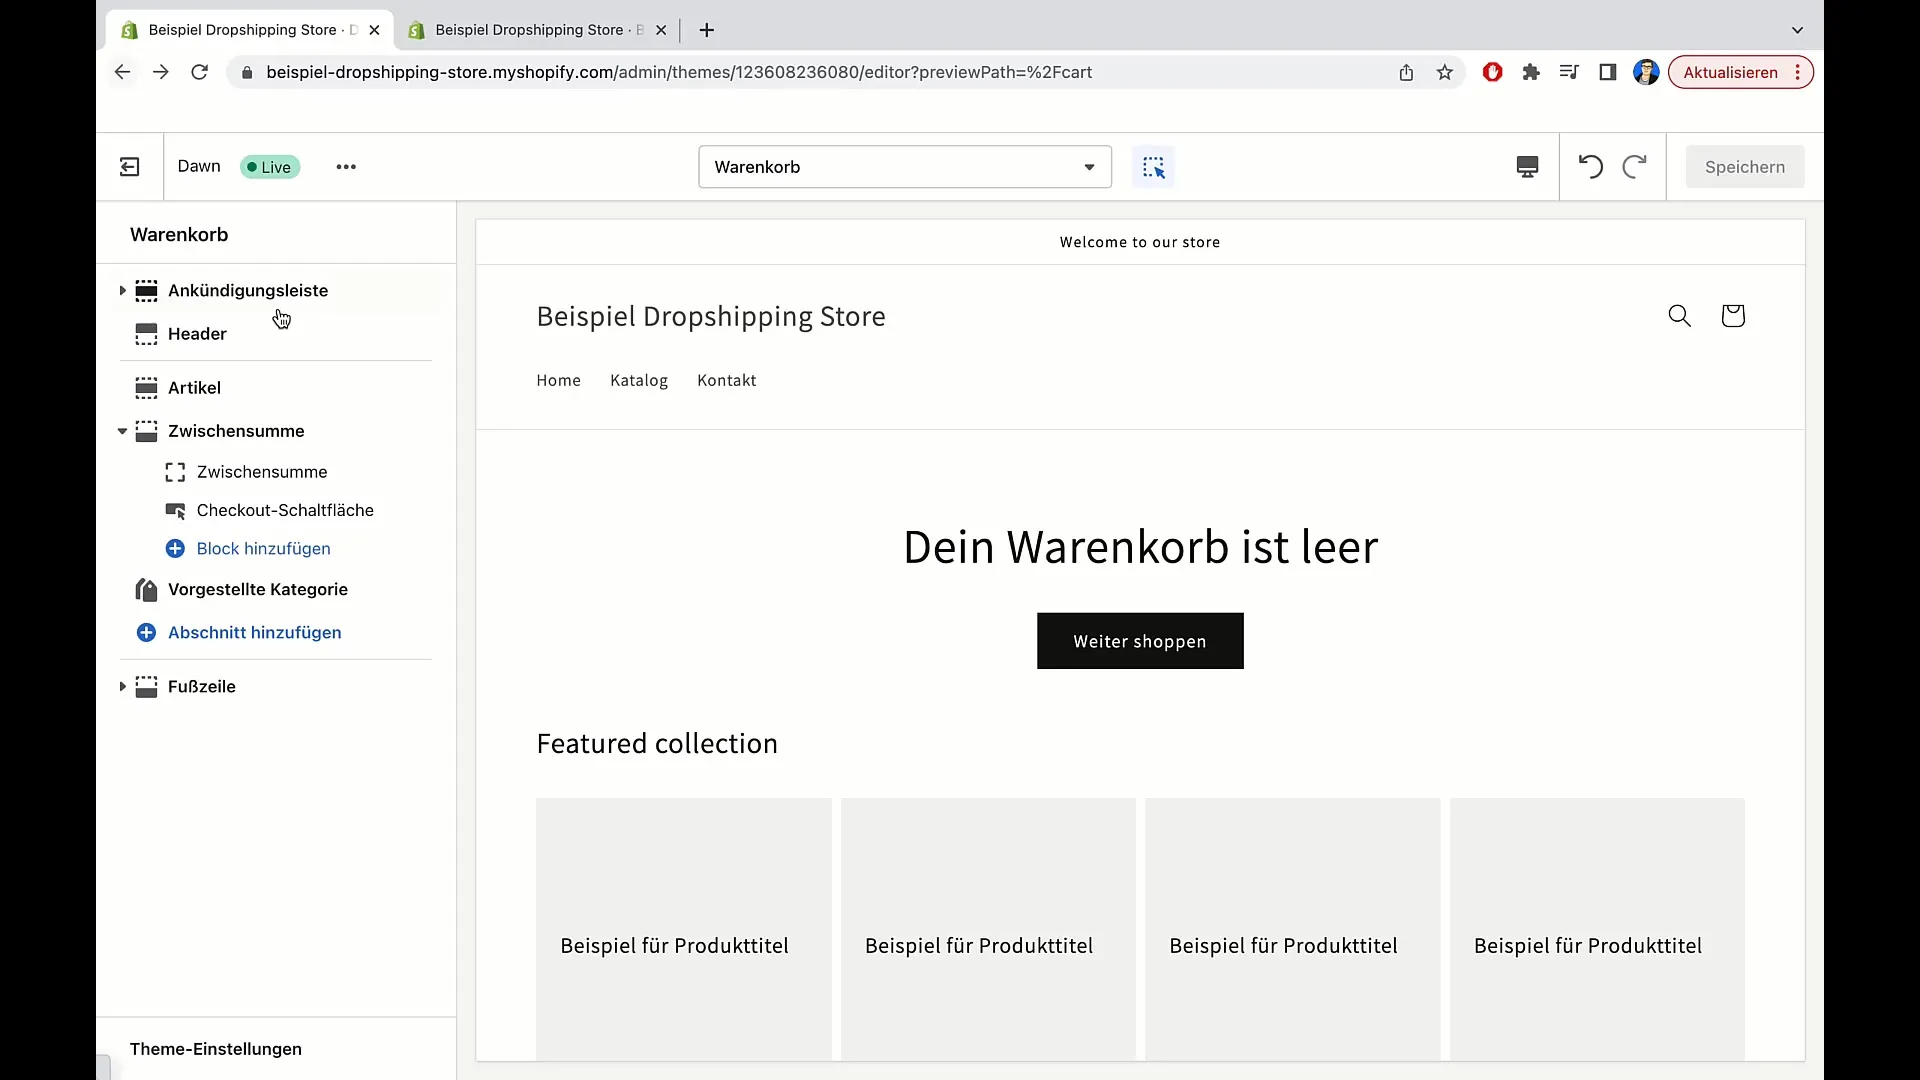This screenshot has height=1080, width=1920.
Task: Open the Warenkorb template dropdown
Action: pos(905,167)
